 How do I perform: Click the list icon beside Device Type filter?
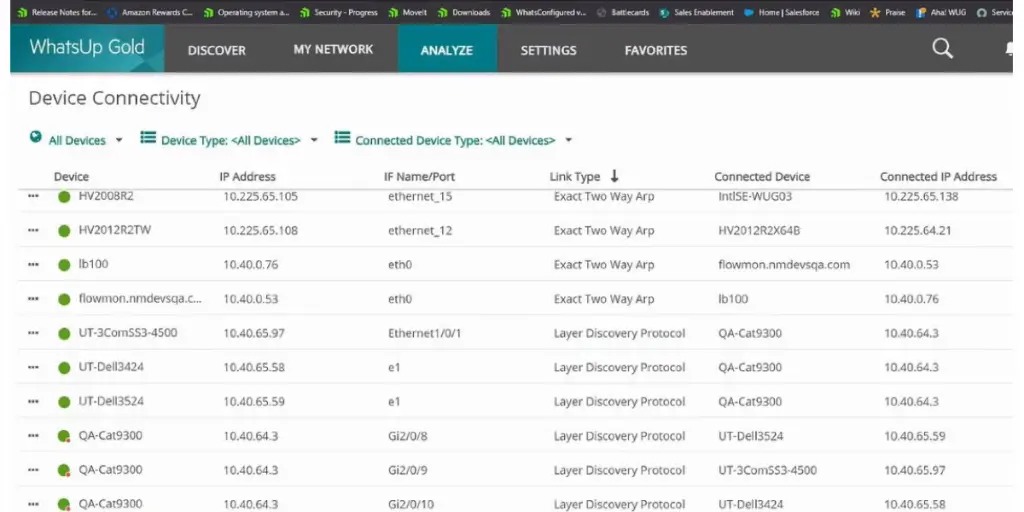[x=148, y=138]
